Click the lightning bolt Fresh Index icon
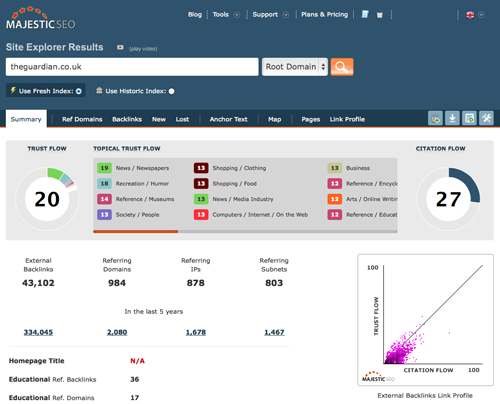The width and height of the screenshot is (500, 404). point(13,90)
